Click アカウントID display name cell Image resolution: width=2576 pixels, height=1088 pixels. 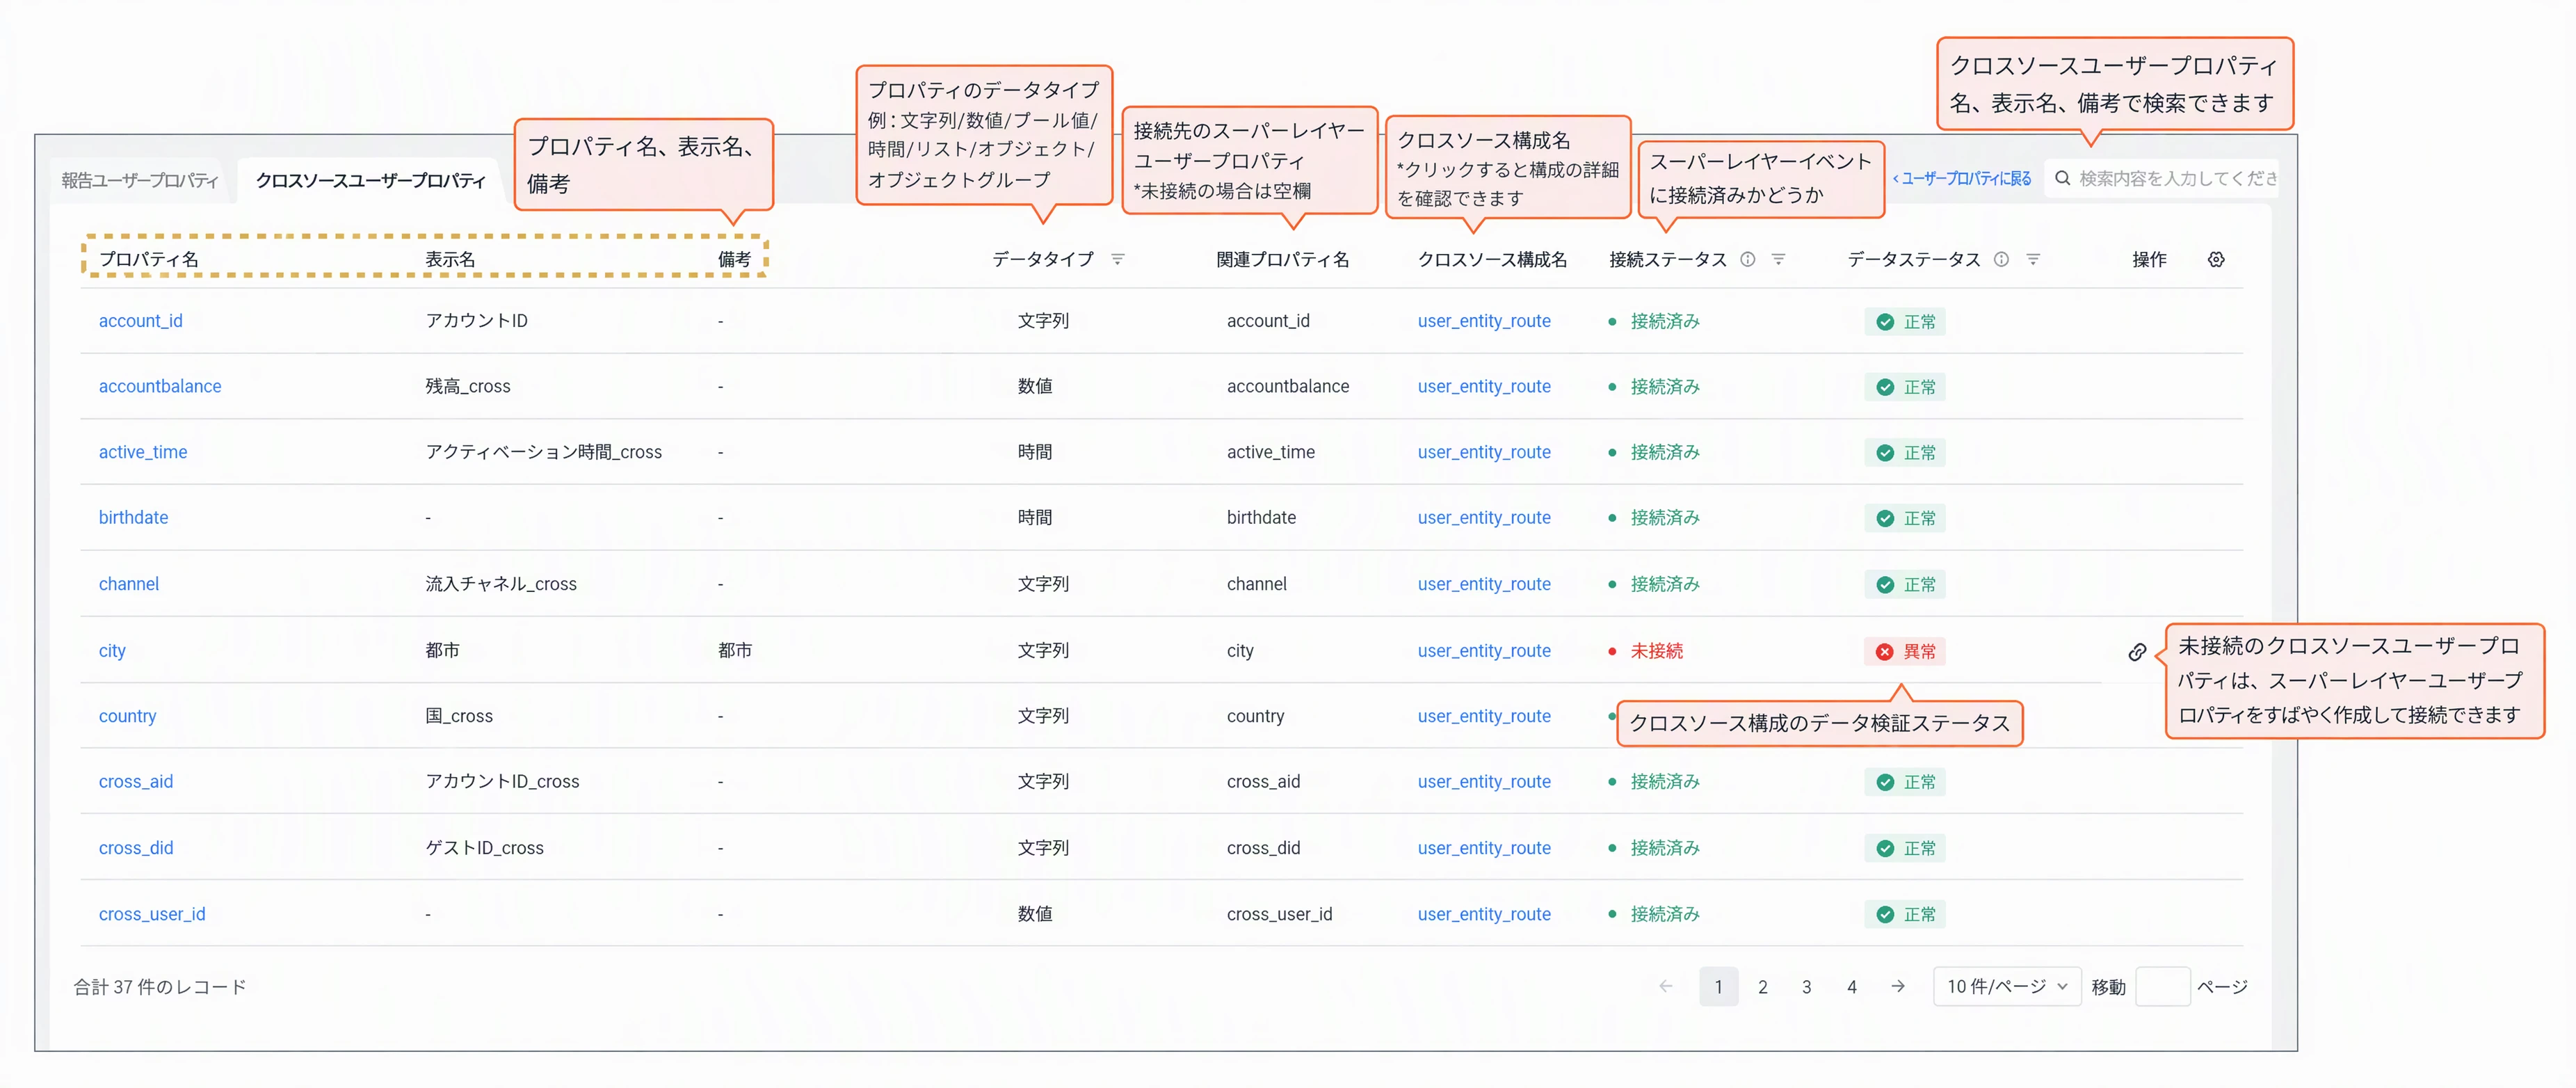pyautogui.click(x=476, y=321)
